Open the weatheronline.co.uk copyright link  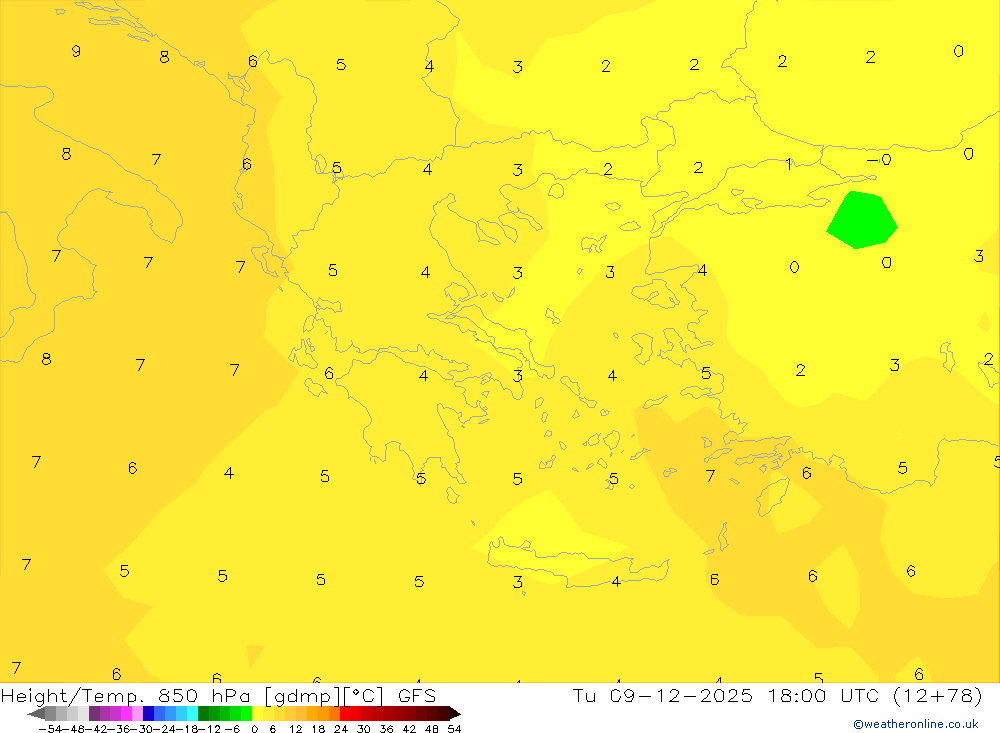coord(916,724)
